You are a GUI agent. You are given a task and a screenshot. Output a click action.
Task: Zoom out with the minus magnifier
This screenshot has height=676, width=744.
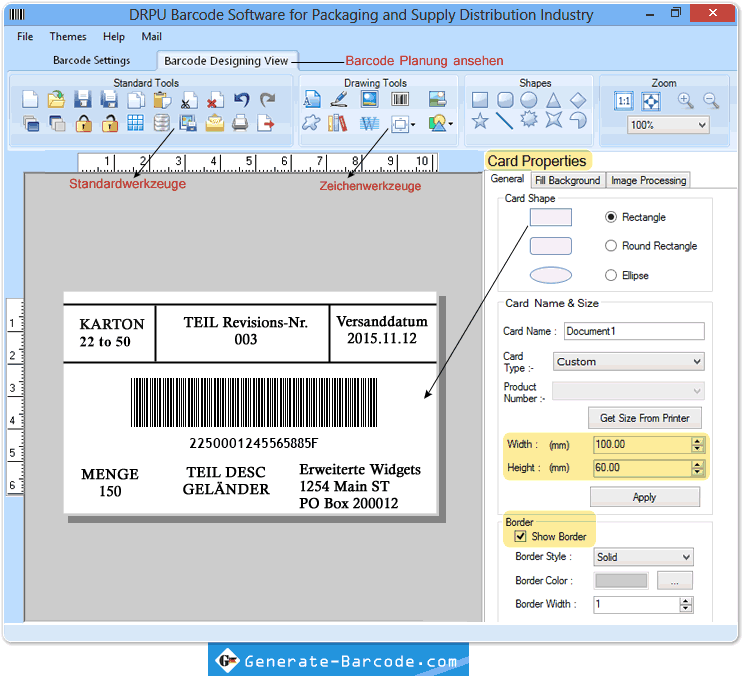click(711, 101)
